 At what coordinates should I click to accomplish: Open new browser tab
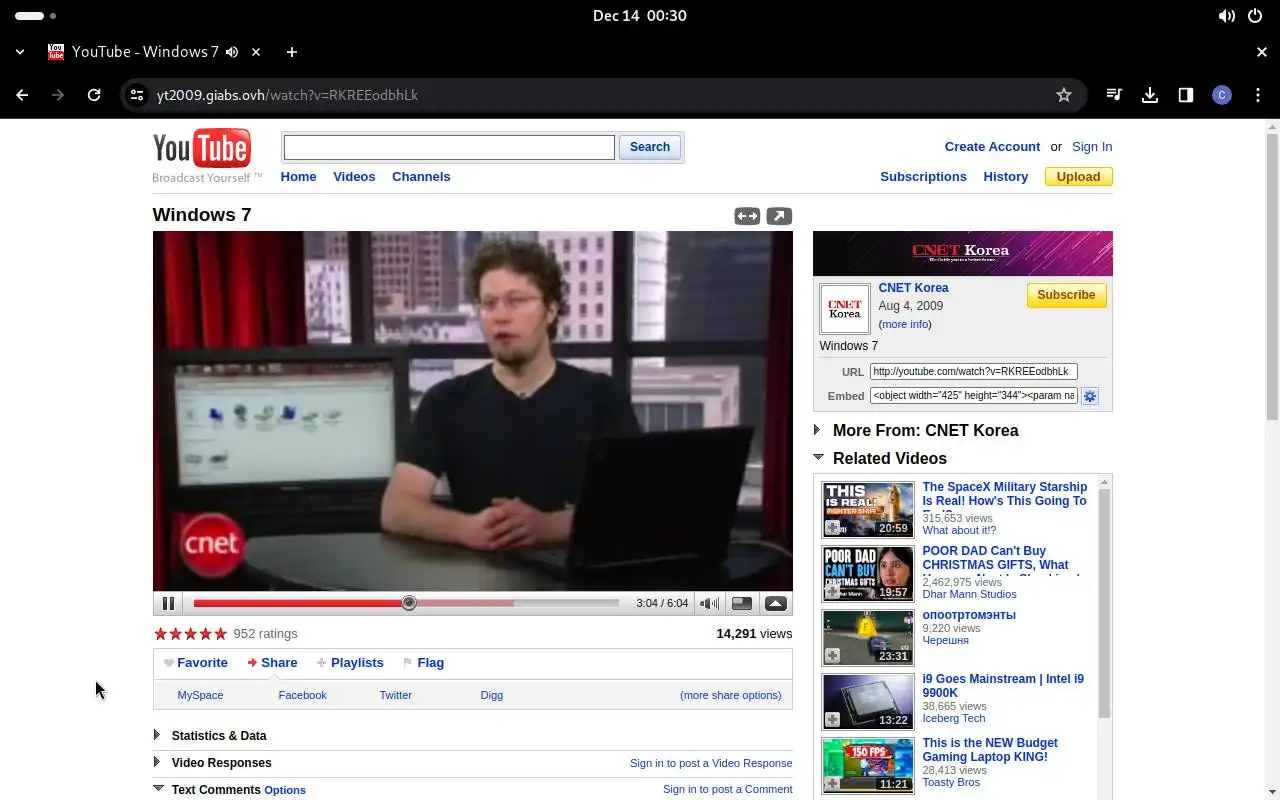point(291,52)
